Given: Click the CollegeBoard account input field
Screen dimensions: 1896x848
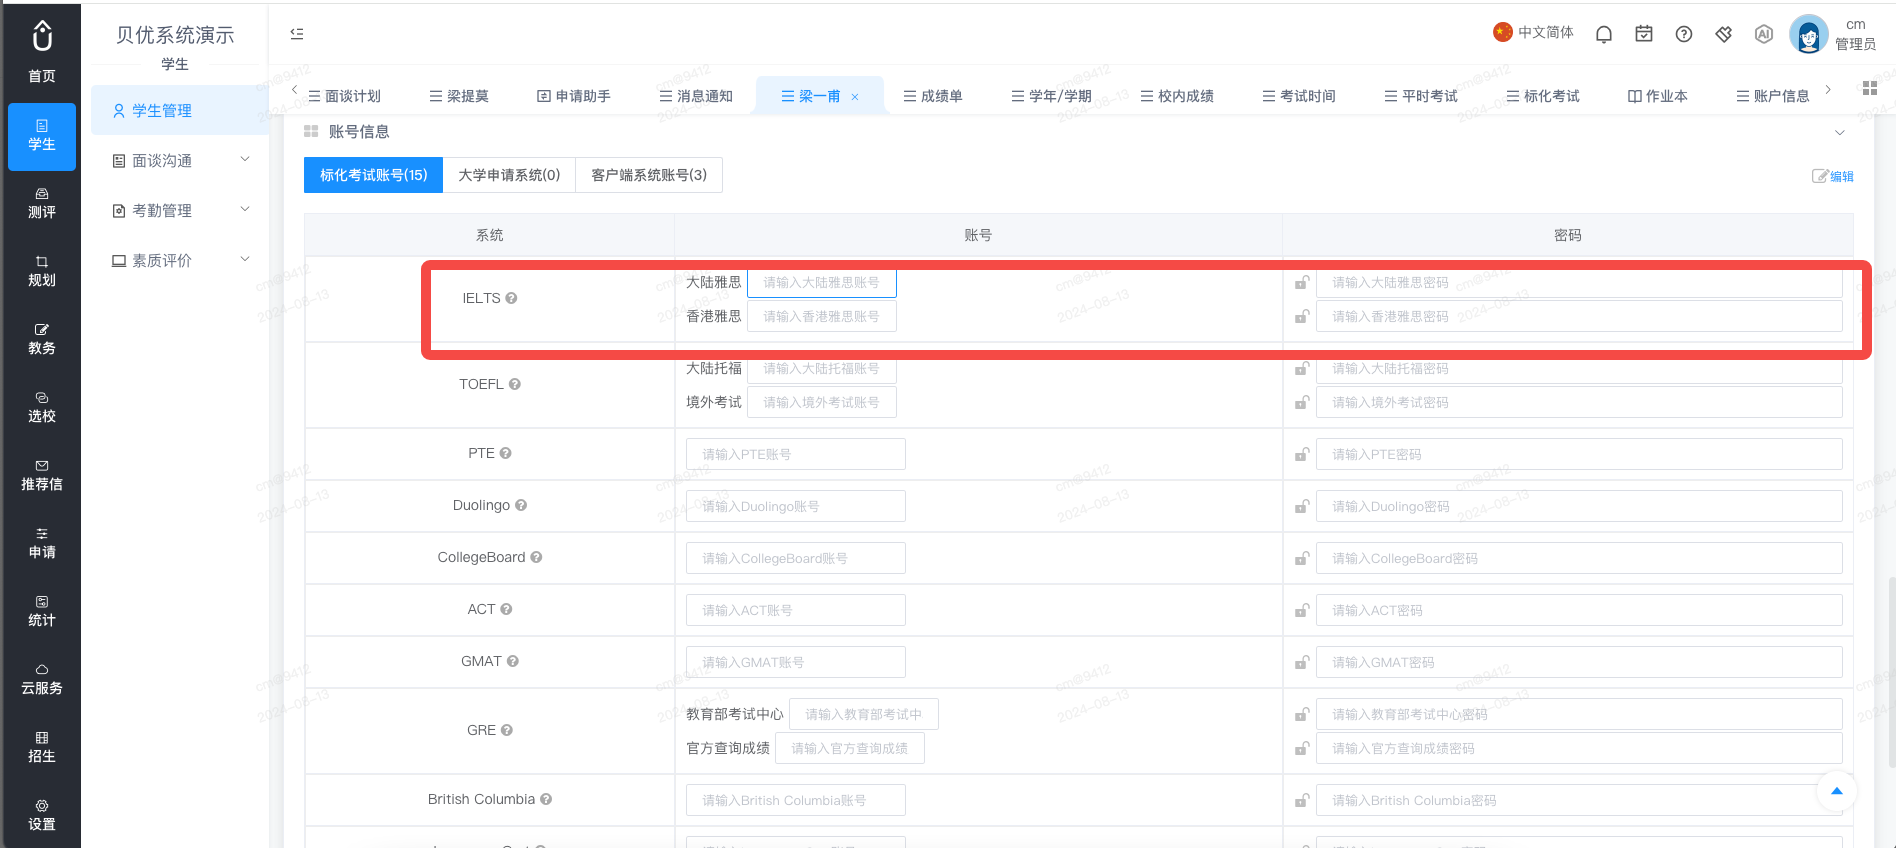Looking at the screenshot, I should click(796, 558).
